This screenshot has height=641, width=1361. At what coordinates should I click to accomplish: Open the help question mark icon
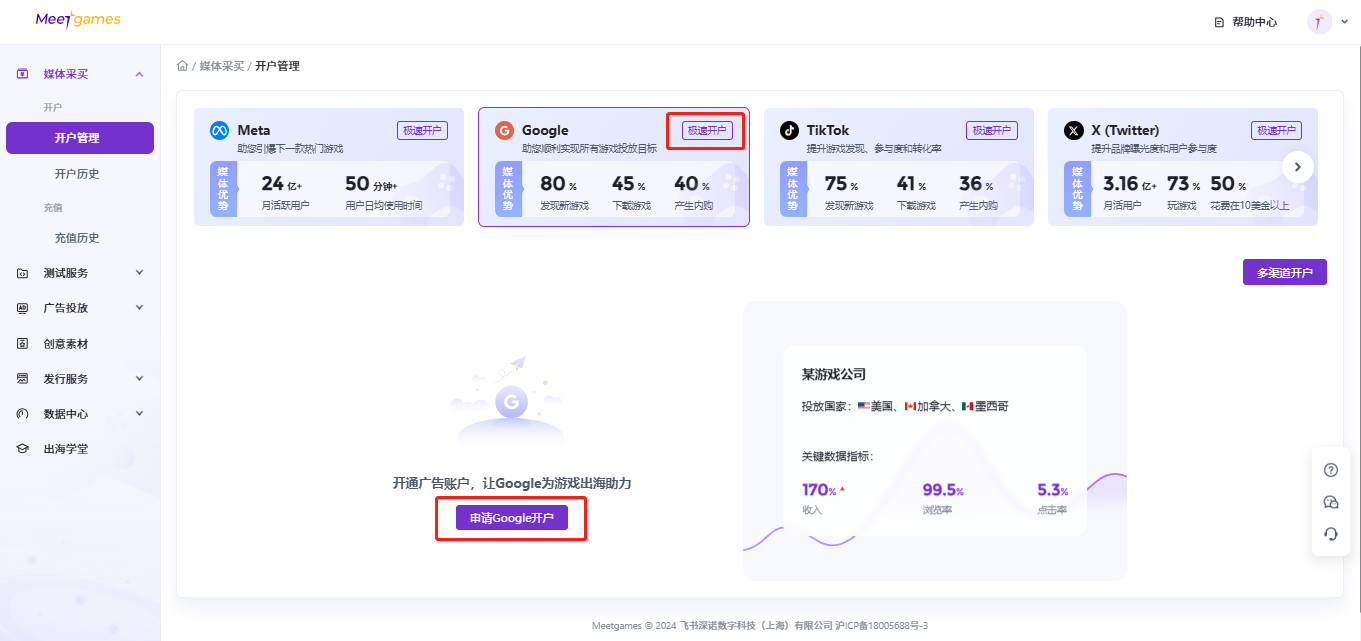1330,469
